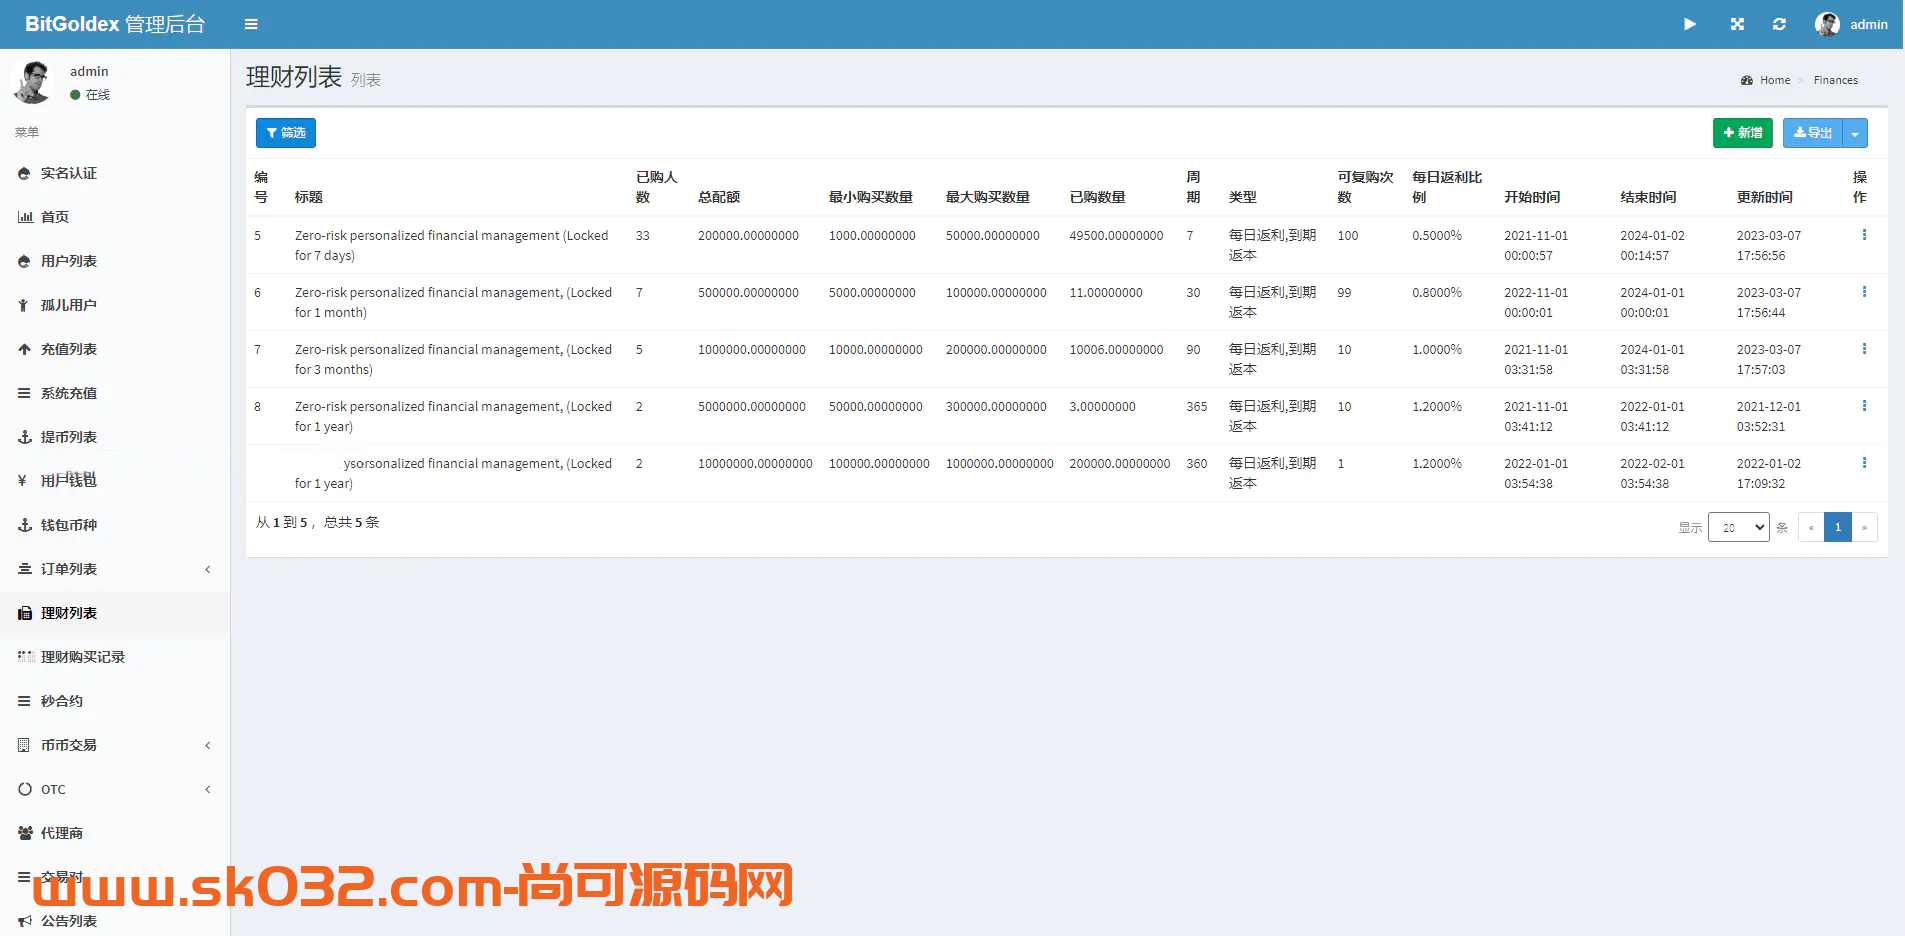Screen dimensions: 1905x936
Task: Go to the next page arrow
Action: [1864, 527]
